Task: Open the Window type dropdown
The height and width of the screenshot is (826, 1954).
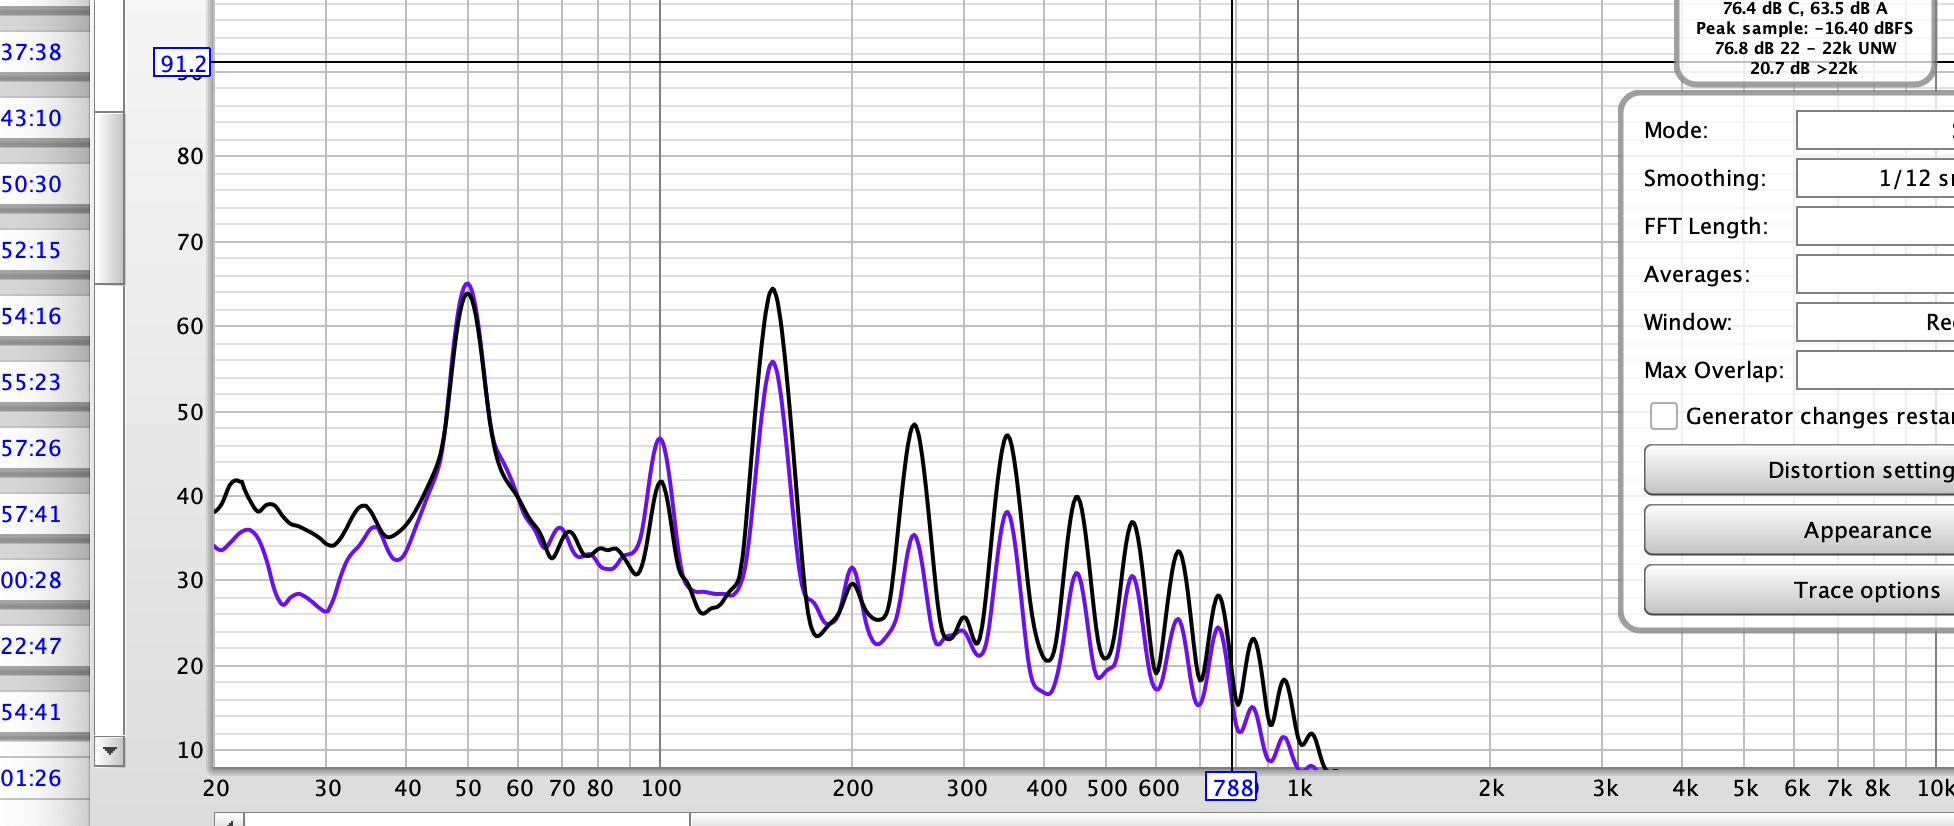Action: (1874, 322)
